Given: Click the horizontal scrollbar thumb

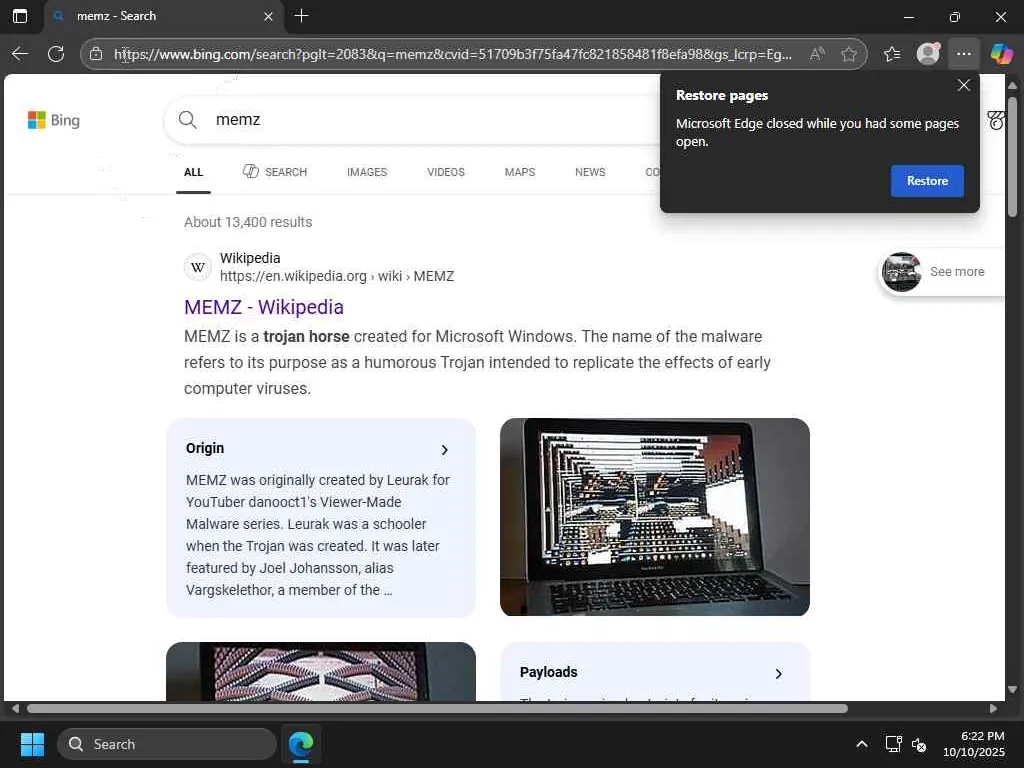Looking at the screenshot, I should tap(438, 709).
